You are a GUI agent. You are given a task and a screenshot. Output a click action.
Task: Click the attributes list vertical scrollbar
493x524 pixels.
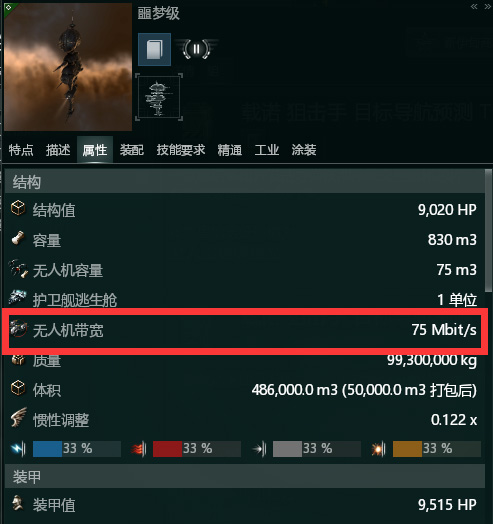click(488, 231)
